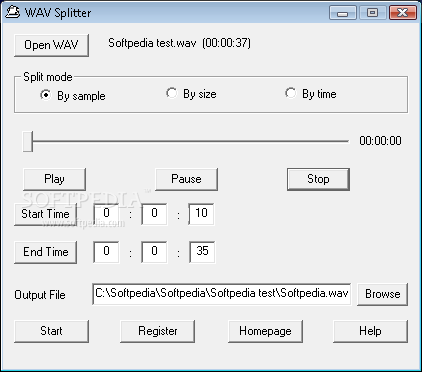Screen dimensions: 422x372
Task: Focus the Start Time hours field
Action: (106, 214)
